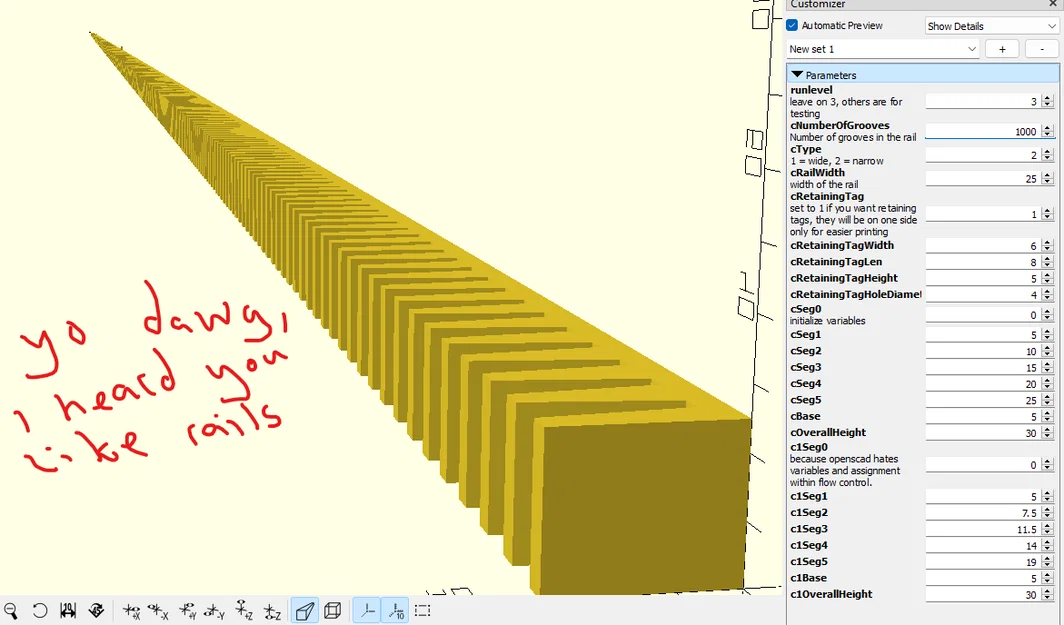View model from -Z axis
The image size is (1064, 625).
[270, 610]
